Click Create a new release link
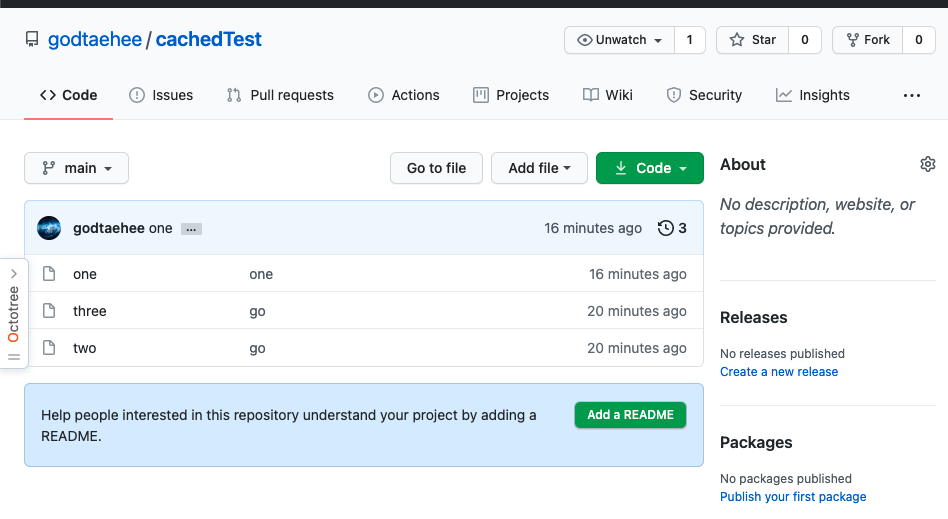Viewport: 948px width, 519px height. [779, 372]
